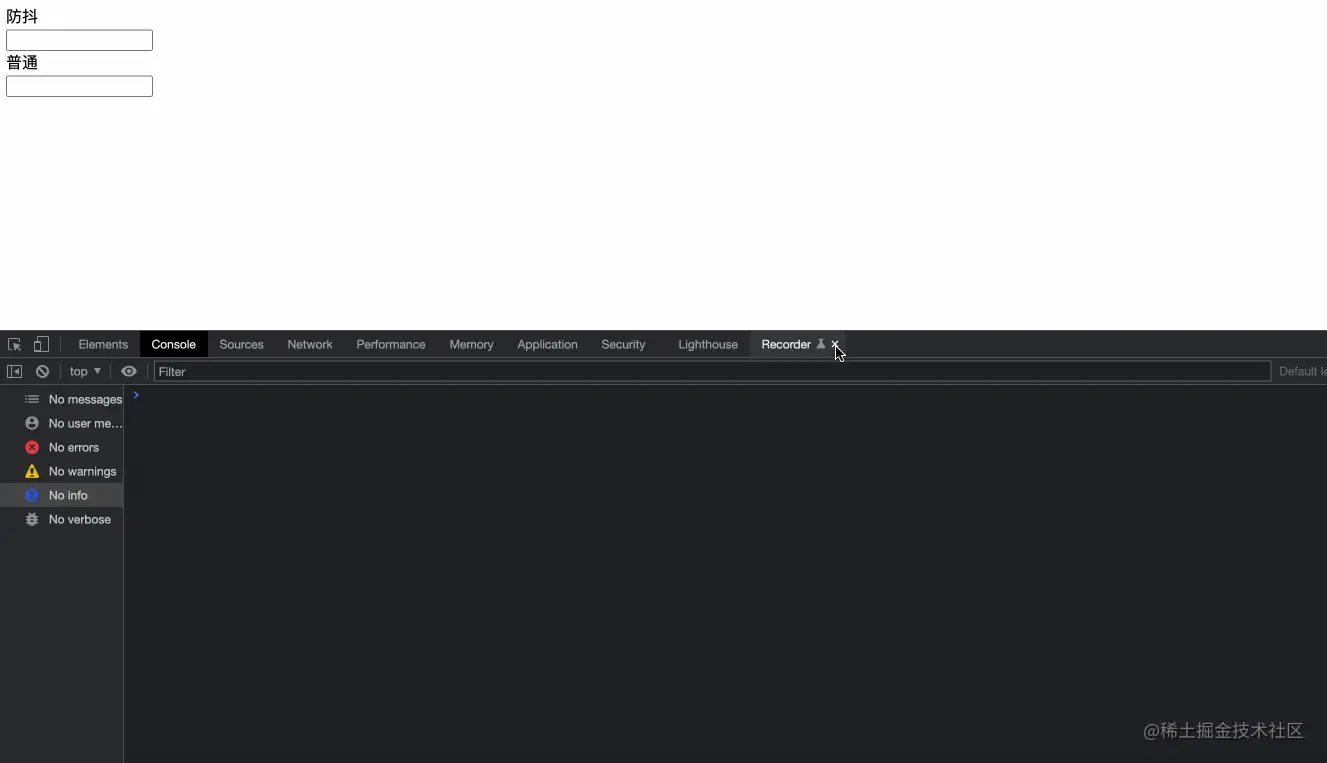Open the Lighthouse tab

(708, 344)
